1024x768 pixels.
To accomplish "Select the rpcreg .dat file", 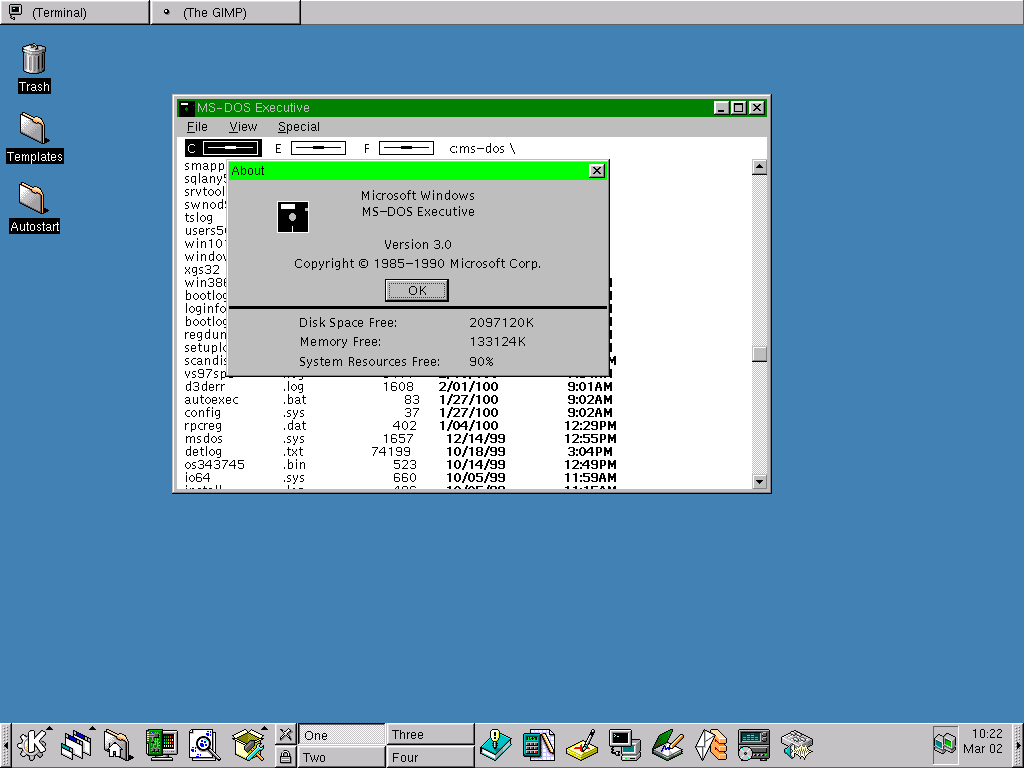I will point(400,426).
